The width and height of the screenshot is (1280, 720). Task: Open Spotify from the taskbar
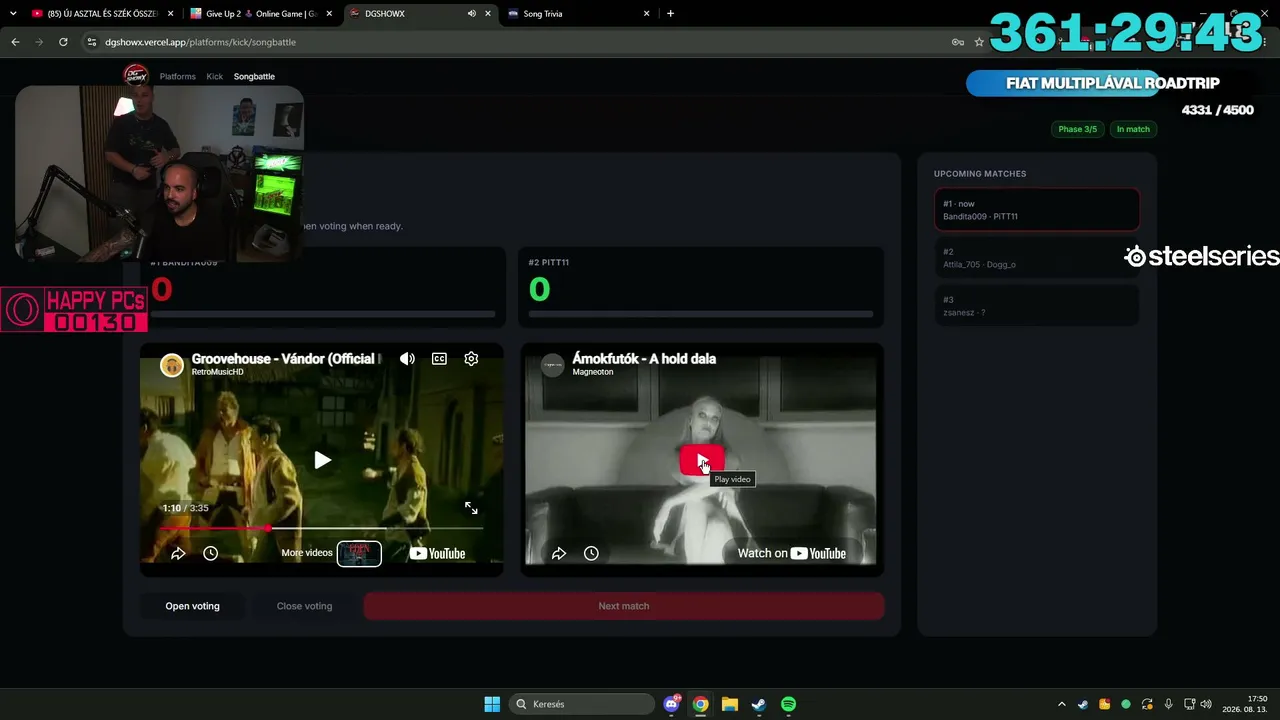click(788, 704)
